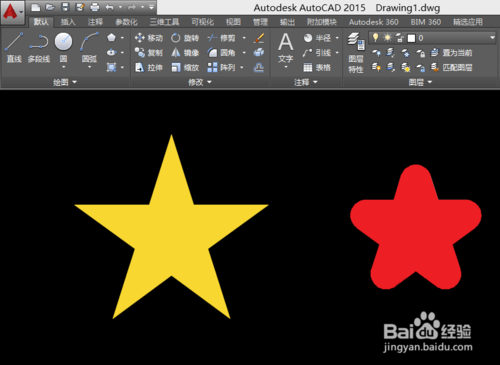500x365 pixels.
Task: Expand the 注释 panel
Action: [x=306, y=82]
